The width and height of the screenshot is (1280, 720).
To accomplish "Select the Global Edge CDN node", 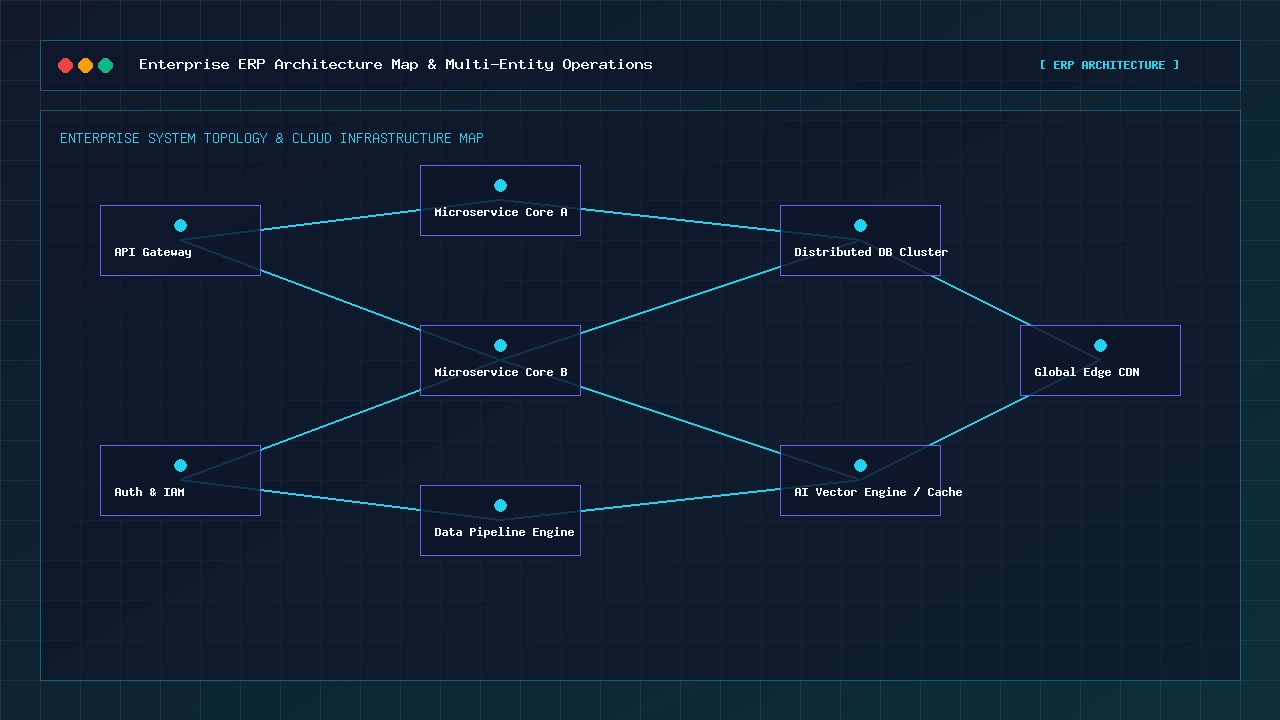I will pyautogui.click(x=1100, y=360).
